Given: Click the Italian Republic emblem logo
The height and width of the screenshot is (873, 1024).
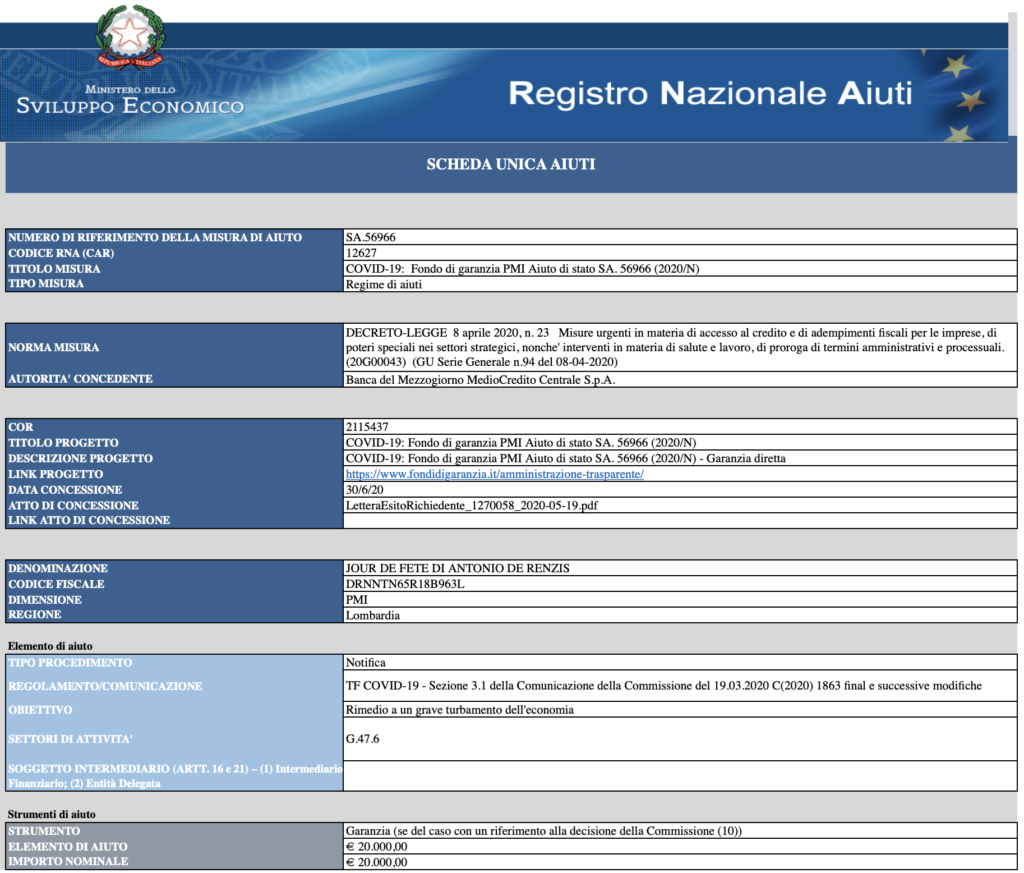Looking at the screenshot, I should click(130, 37).
